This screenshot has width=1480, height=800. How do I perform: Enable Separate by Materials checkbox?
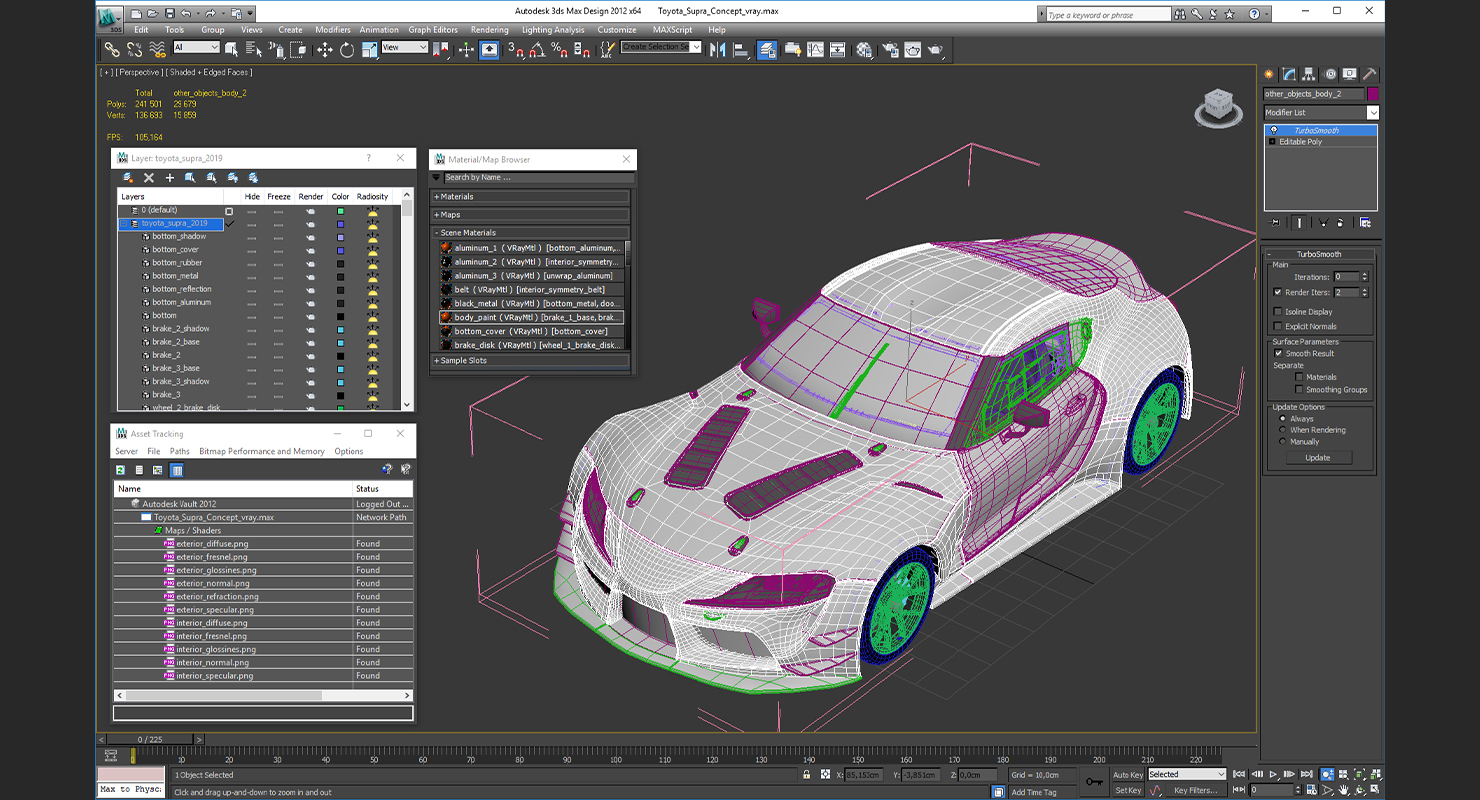tap(1299, 377)
